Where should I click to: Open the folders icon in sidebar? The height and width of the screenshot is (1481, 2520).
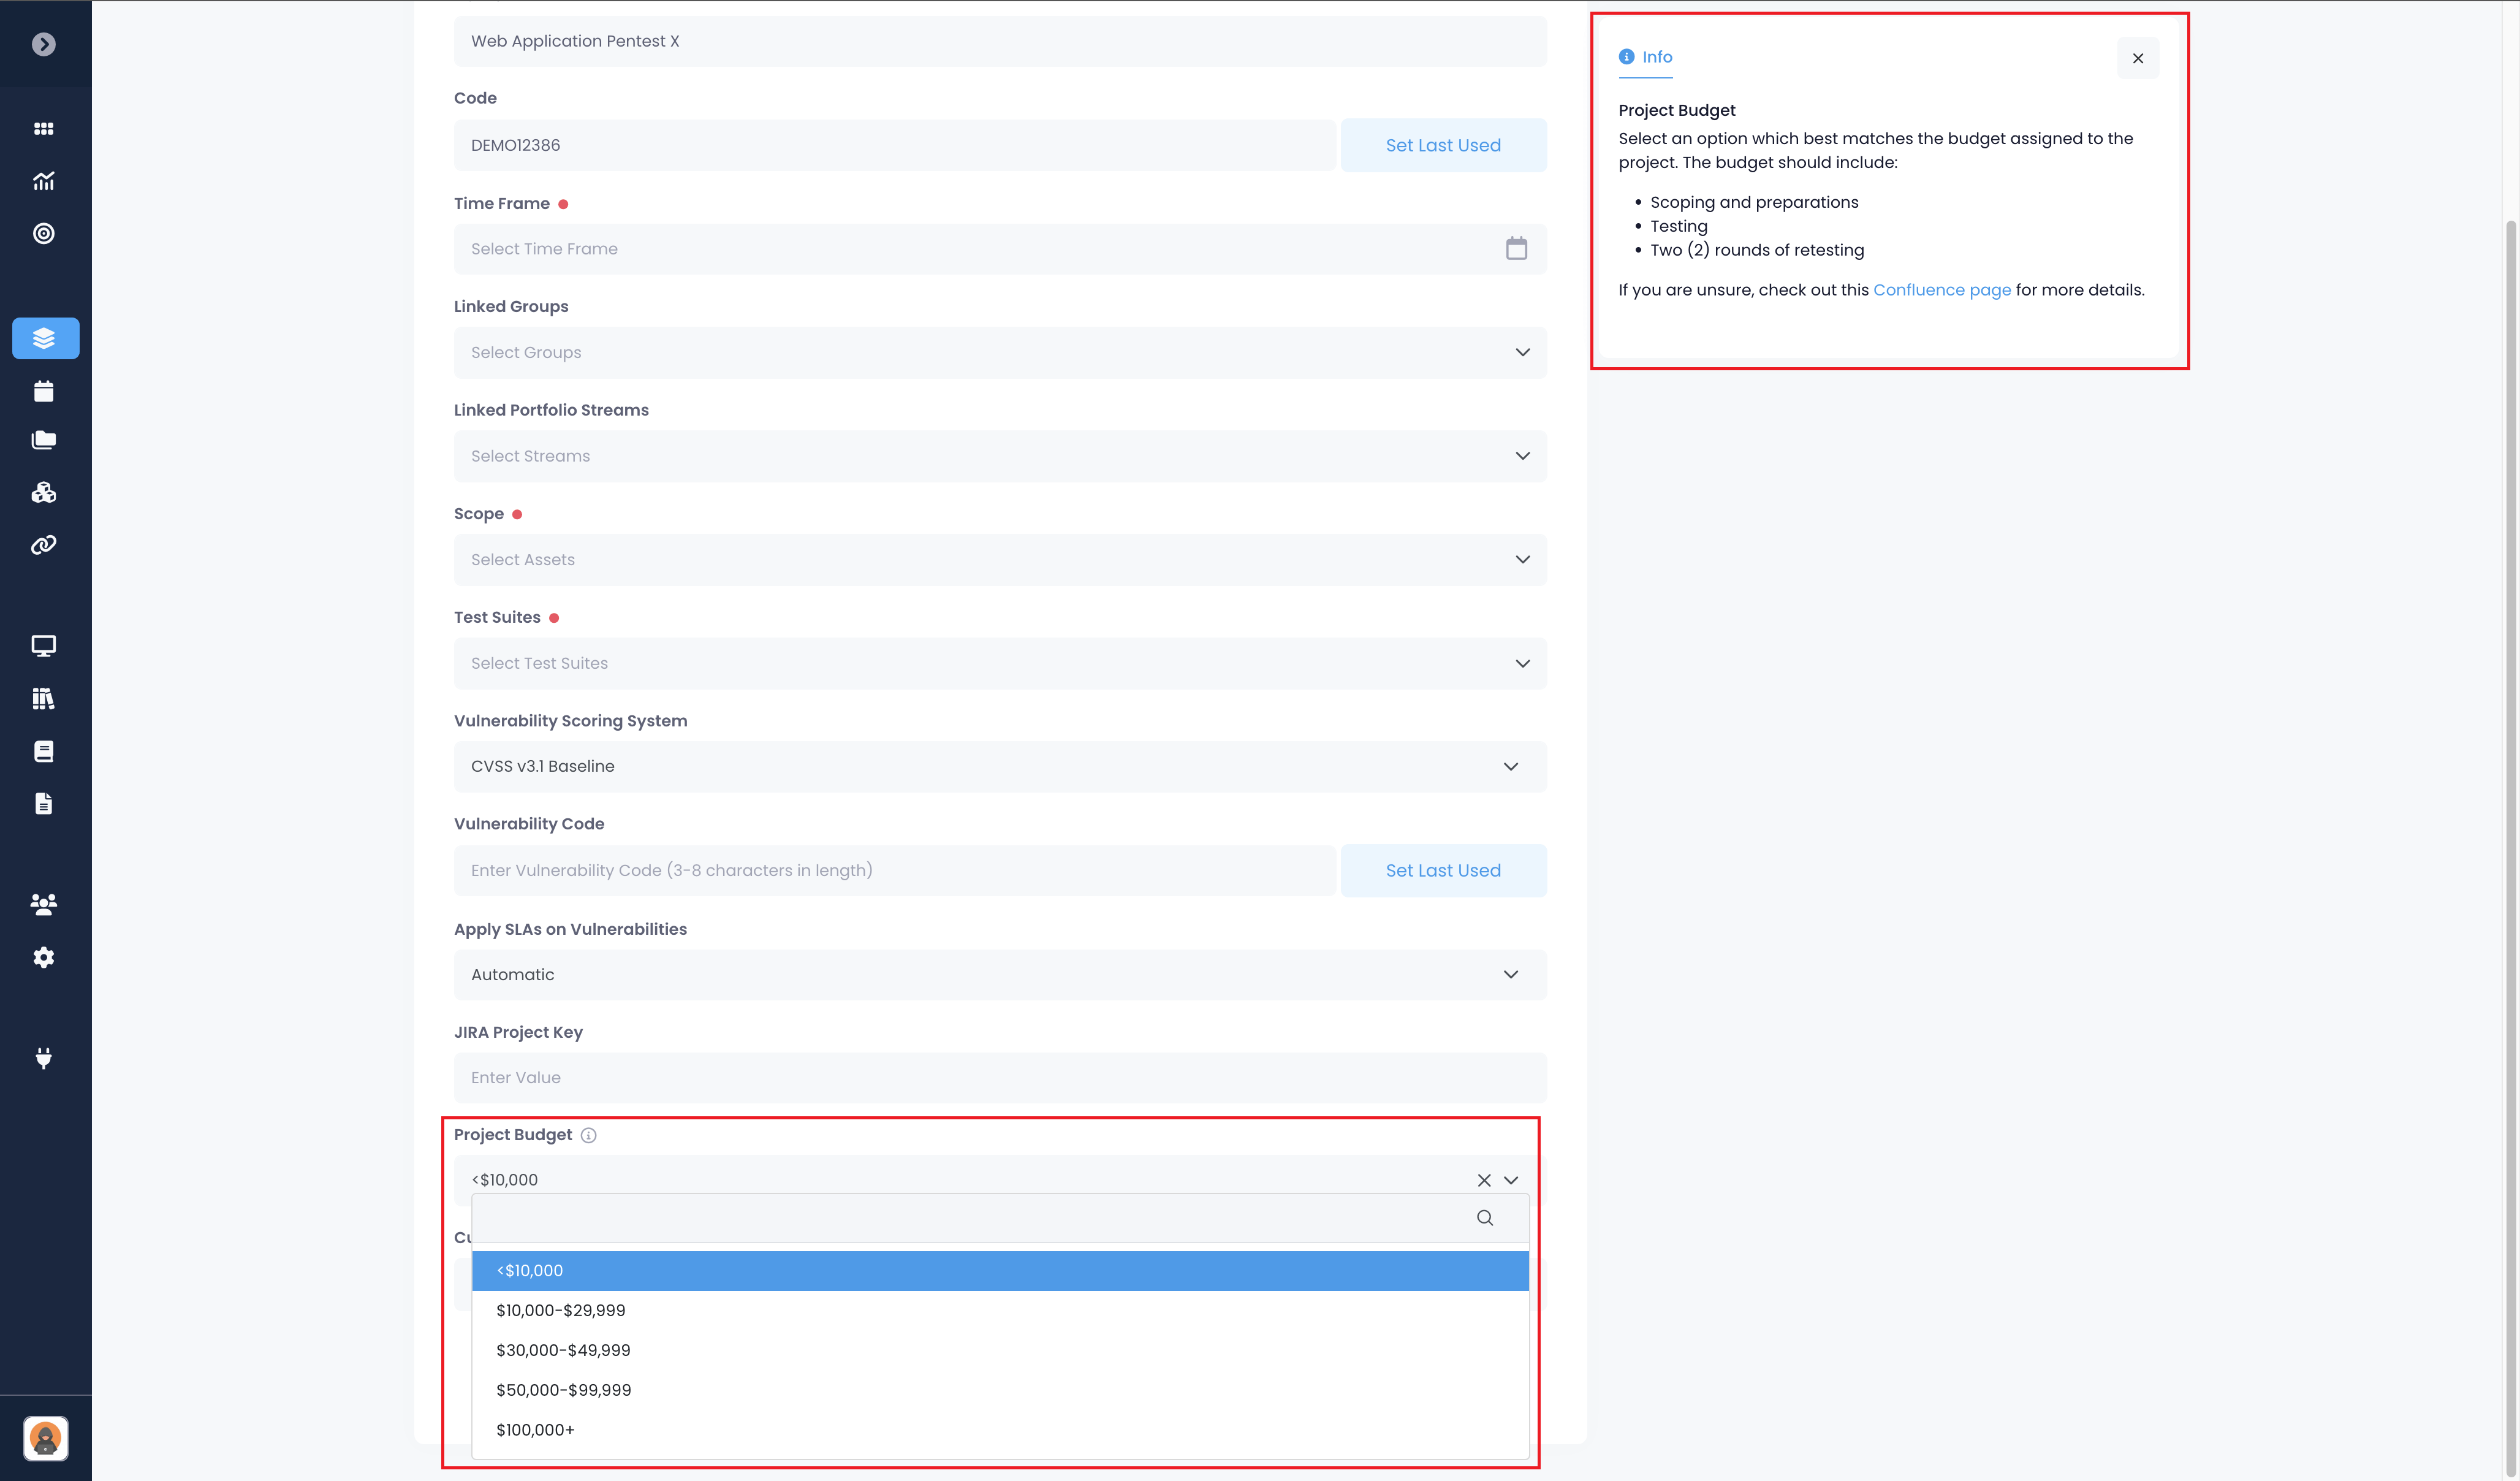[43, 440]
